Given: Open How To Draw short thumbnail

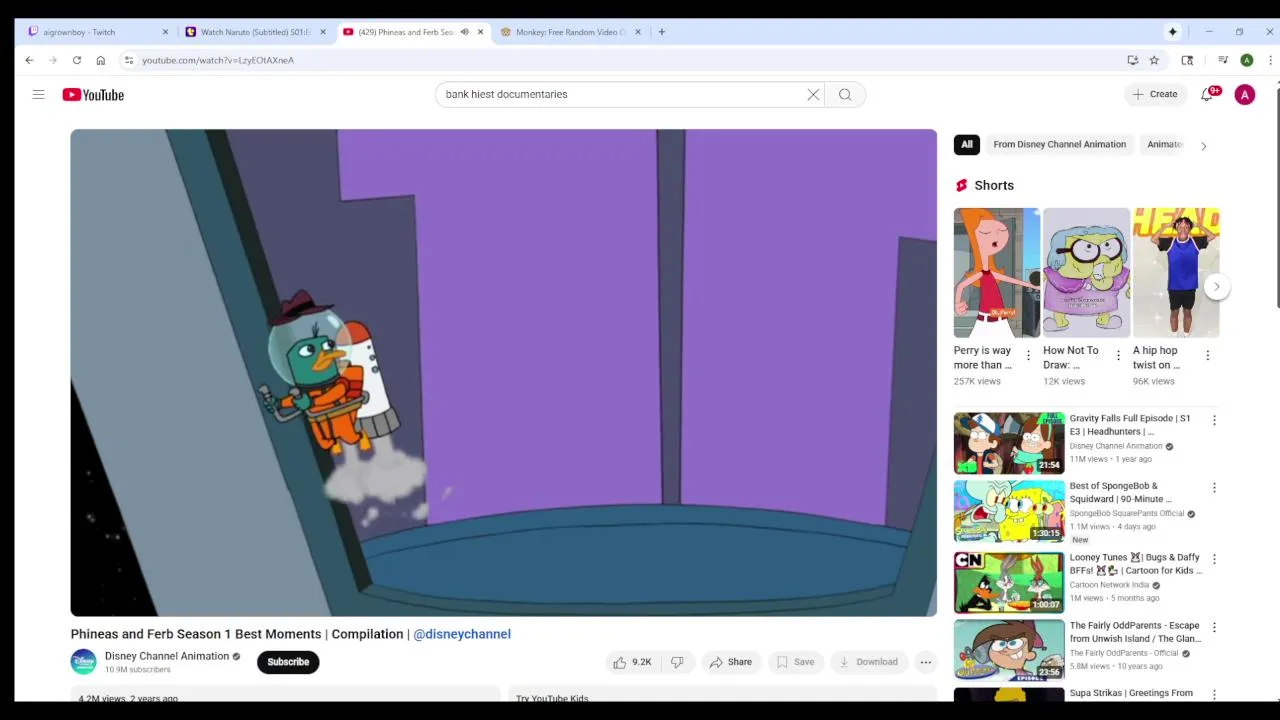Looking at the screenshot, I should 1086,273.
